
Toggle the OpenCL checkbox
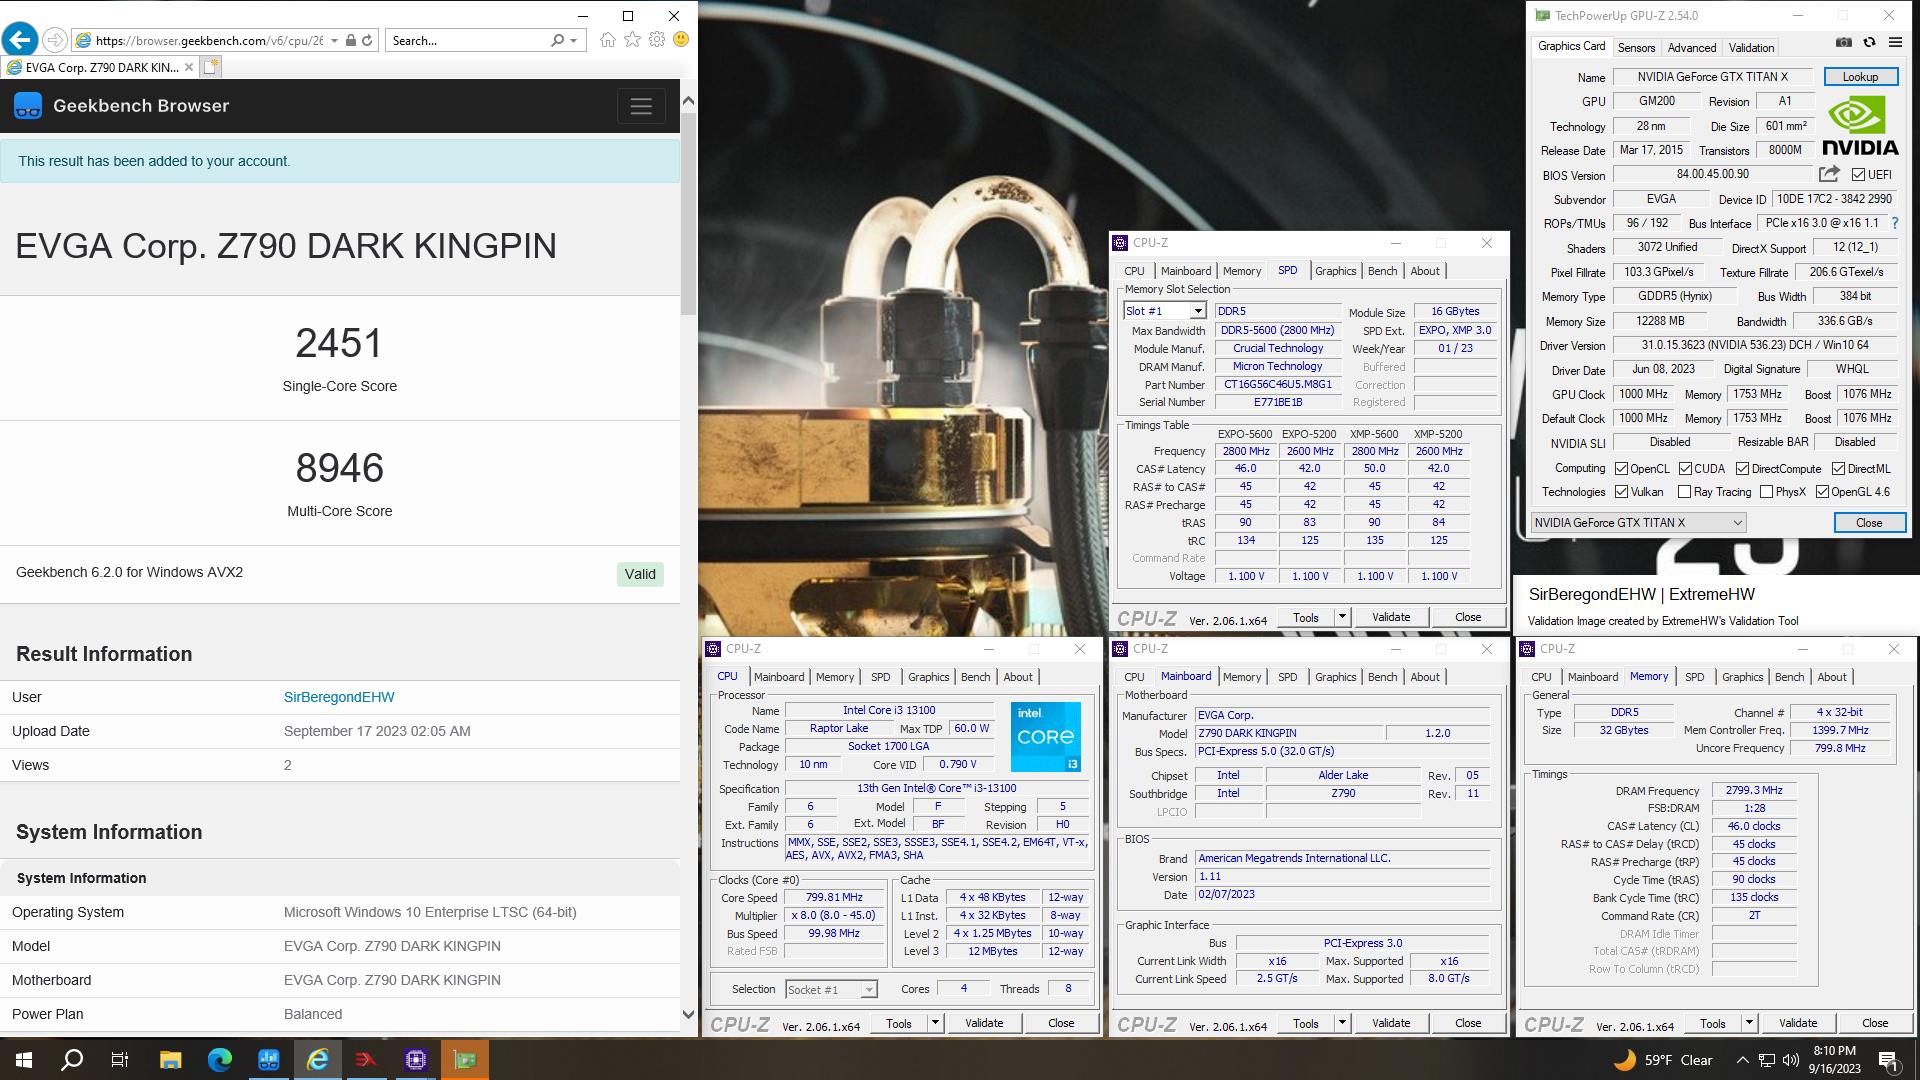coord(1621,468)
